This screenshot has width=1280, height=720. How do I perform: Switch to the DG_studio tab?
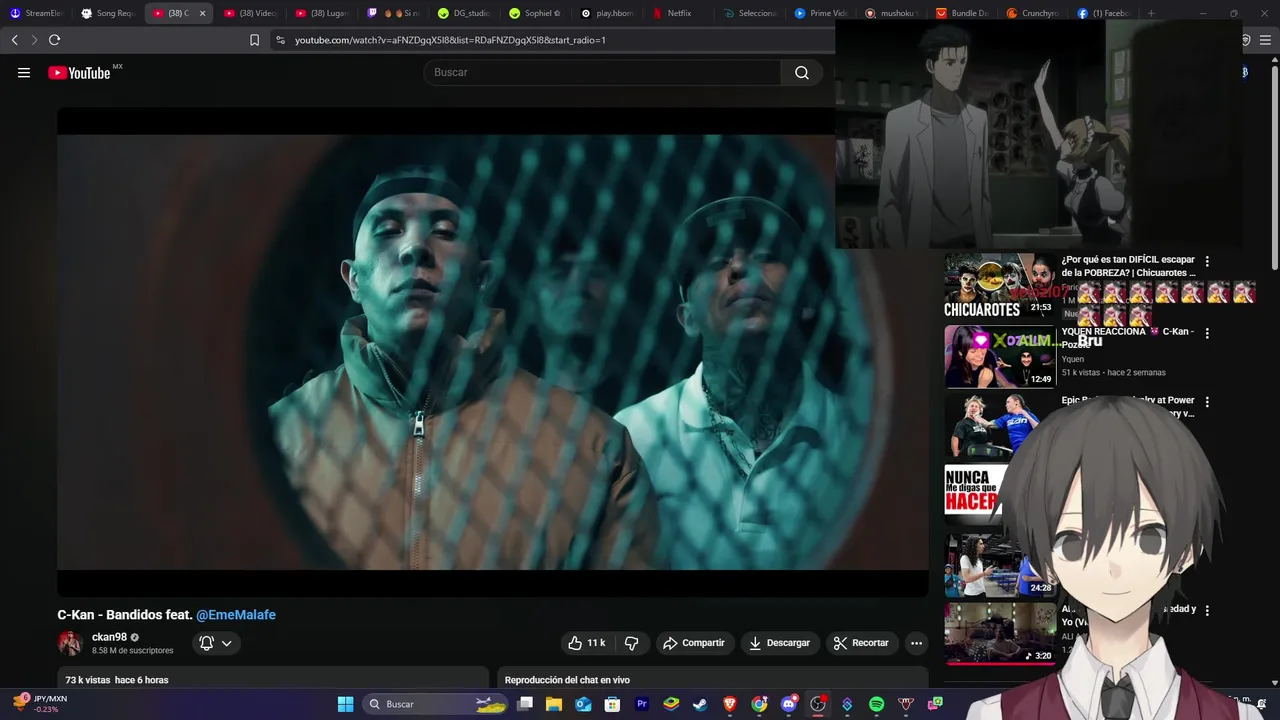tap(464, 13)
